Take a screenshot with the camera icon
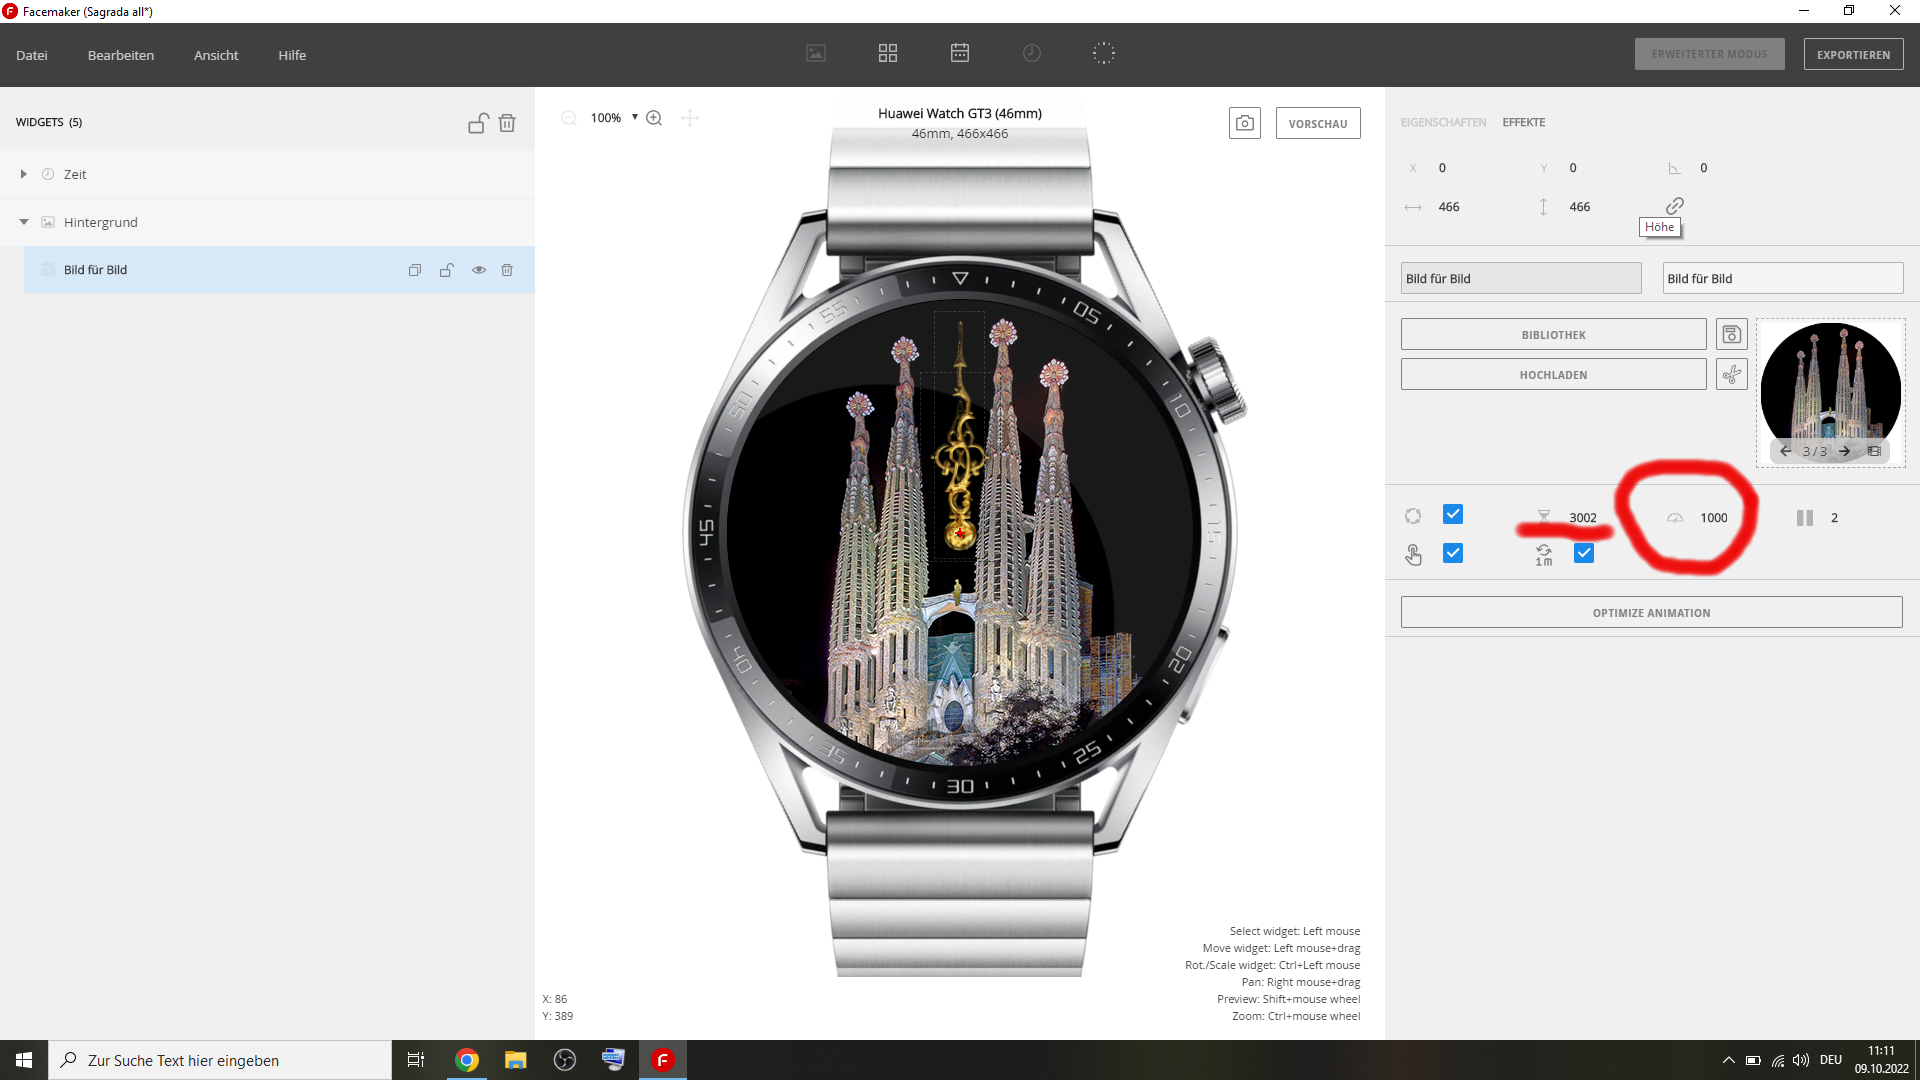Image resolution: width=1920 pixels, height=1080 pixels. coord(1244,123)
